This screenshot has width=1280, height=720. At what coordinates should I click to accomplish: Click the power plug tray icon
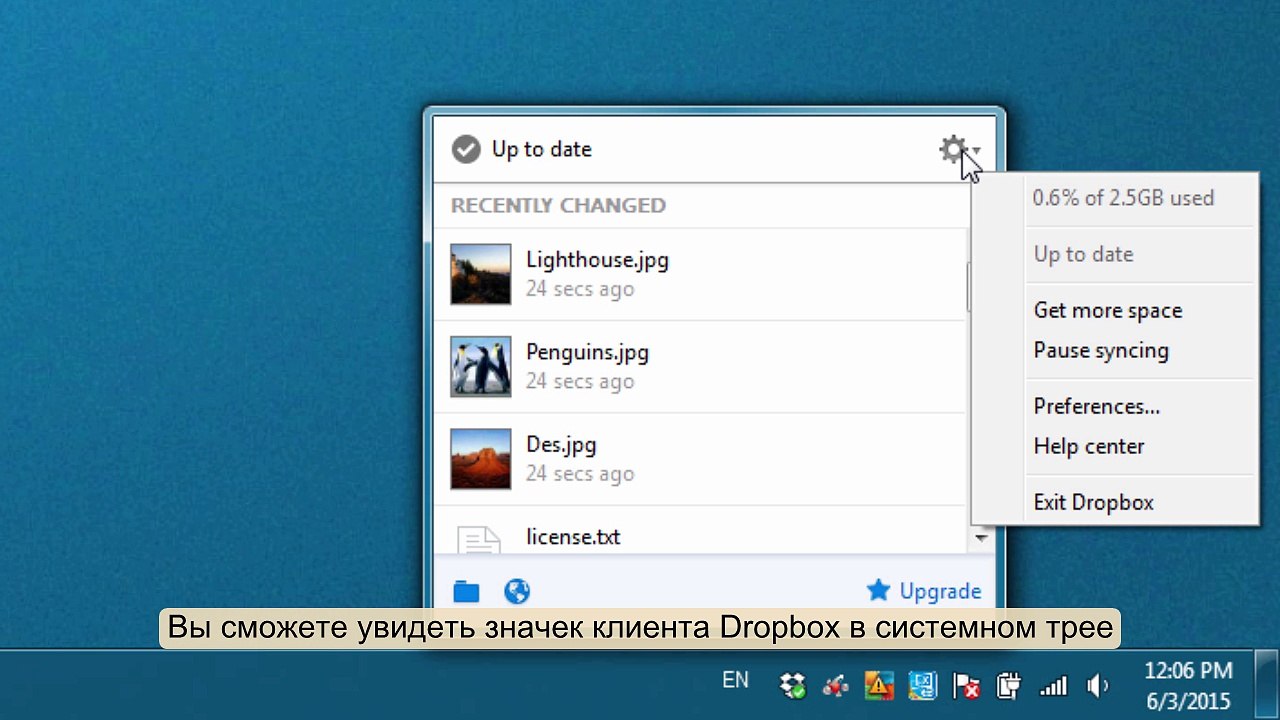[1009, 685]
